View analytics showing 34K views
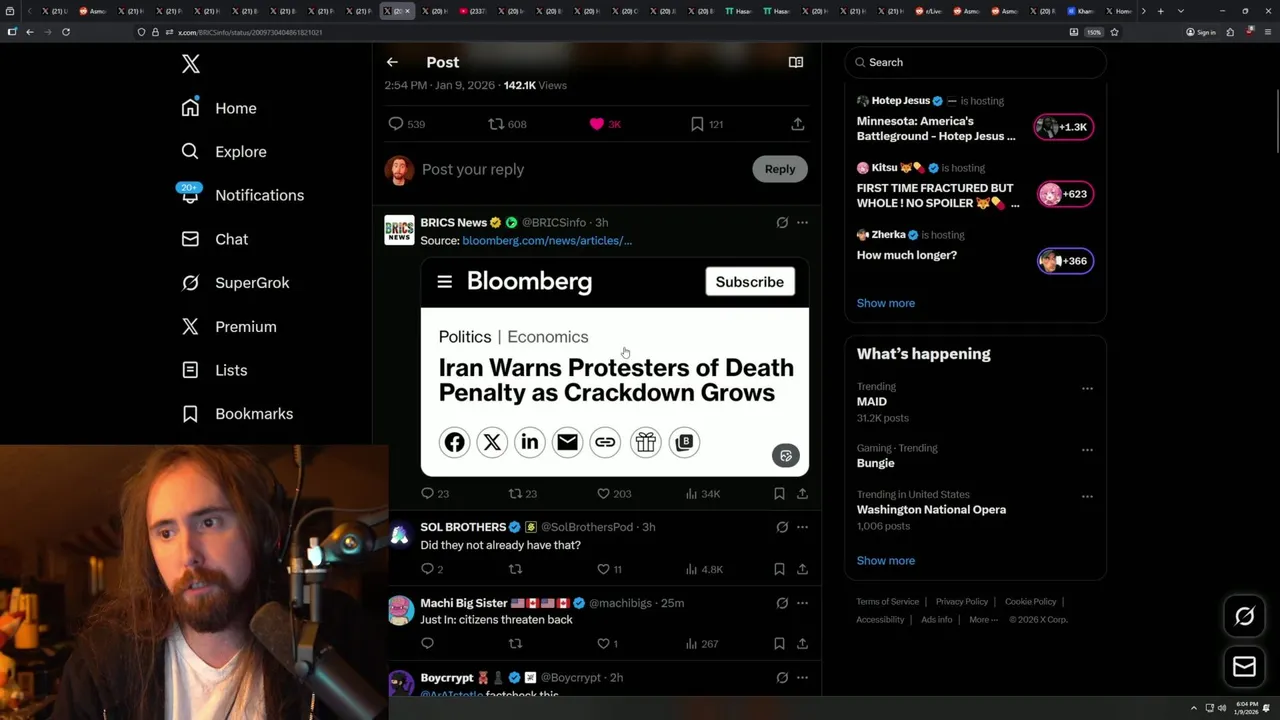This screenshot has width=1280, height=720. (703, 494)
